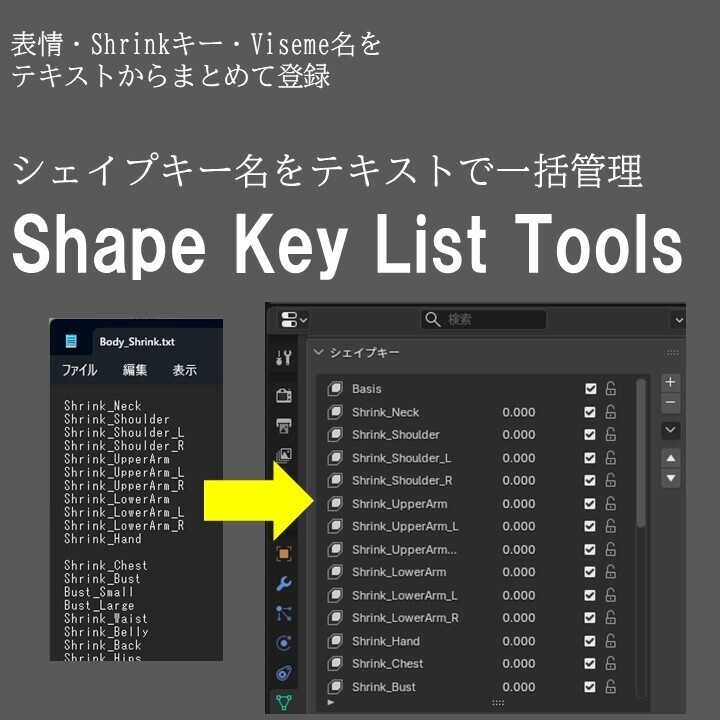Open the Tool properties tab icon
720x720 pixels.
tap(284, 357)
